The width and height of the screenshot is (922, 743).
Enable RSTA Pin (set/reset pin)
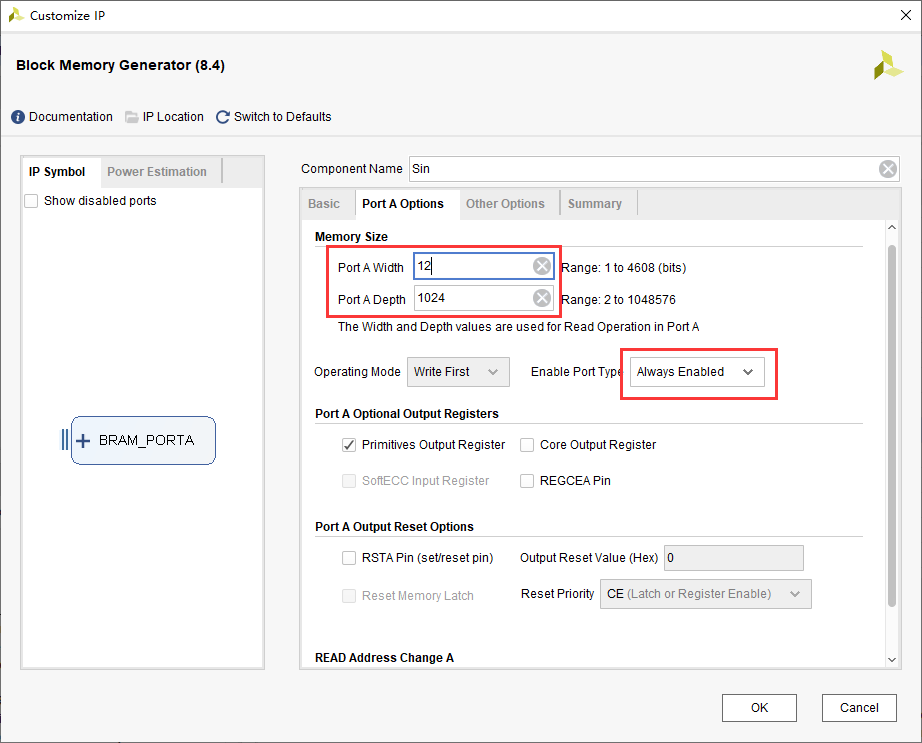tap(349, 558)
